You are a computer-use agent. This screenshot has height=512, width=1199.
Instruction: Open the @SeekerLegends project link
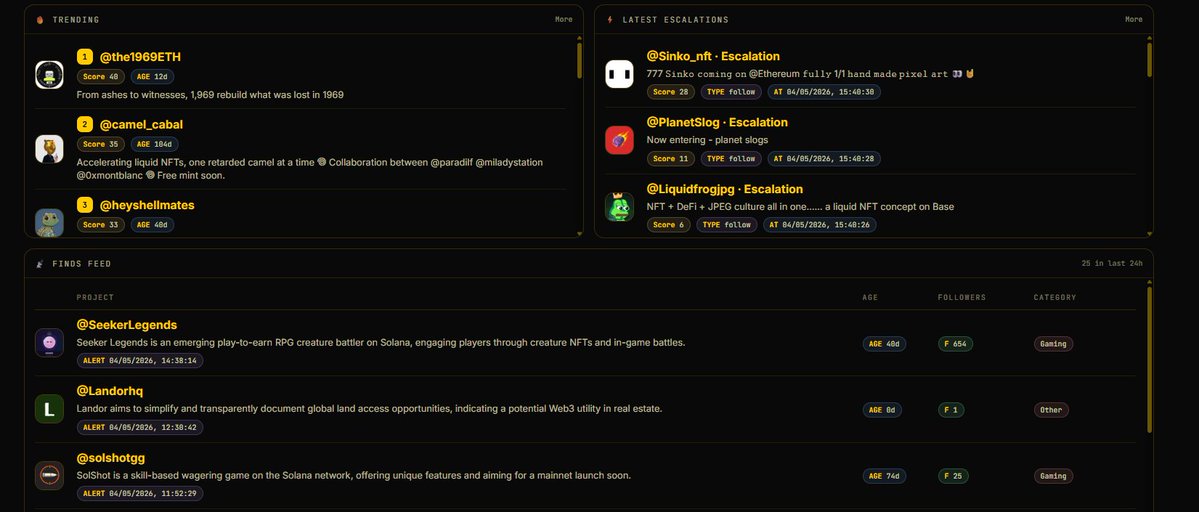point(127,325)
